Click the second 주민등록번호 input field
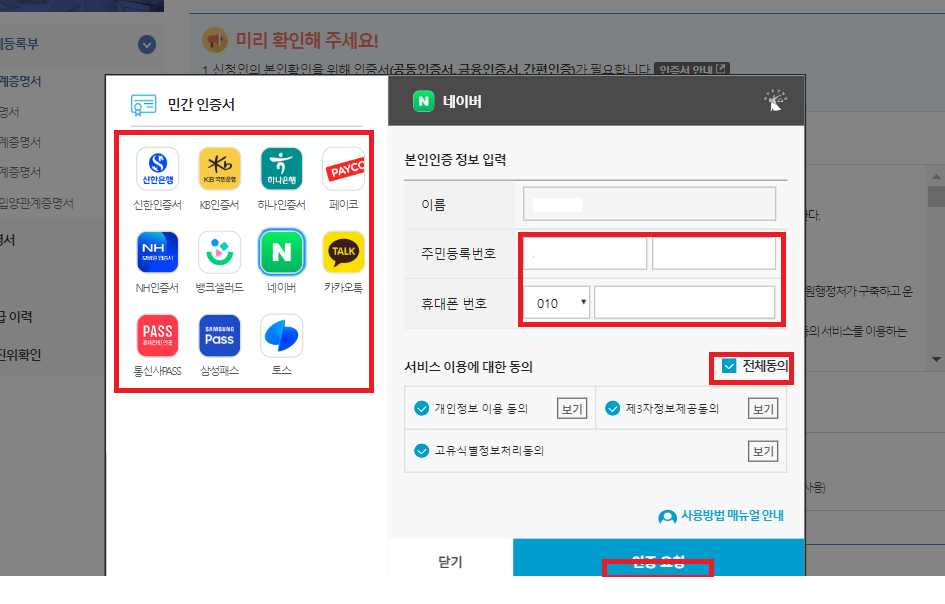945x604 pixels. 714,253
